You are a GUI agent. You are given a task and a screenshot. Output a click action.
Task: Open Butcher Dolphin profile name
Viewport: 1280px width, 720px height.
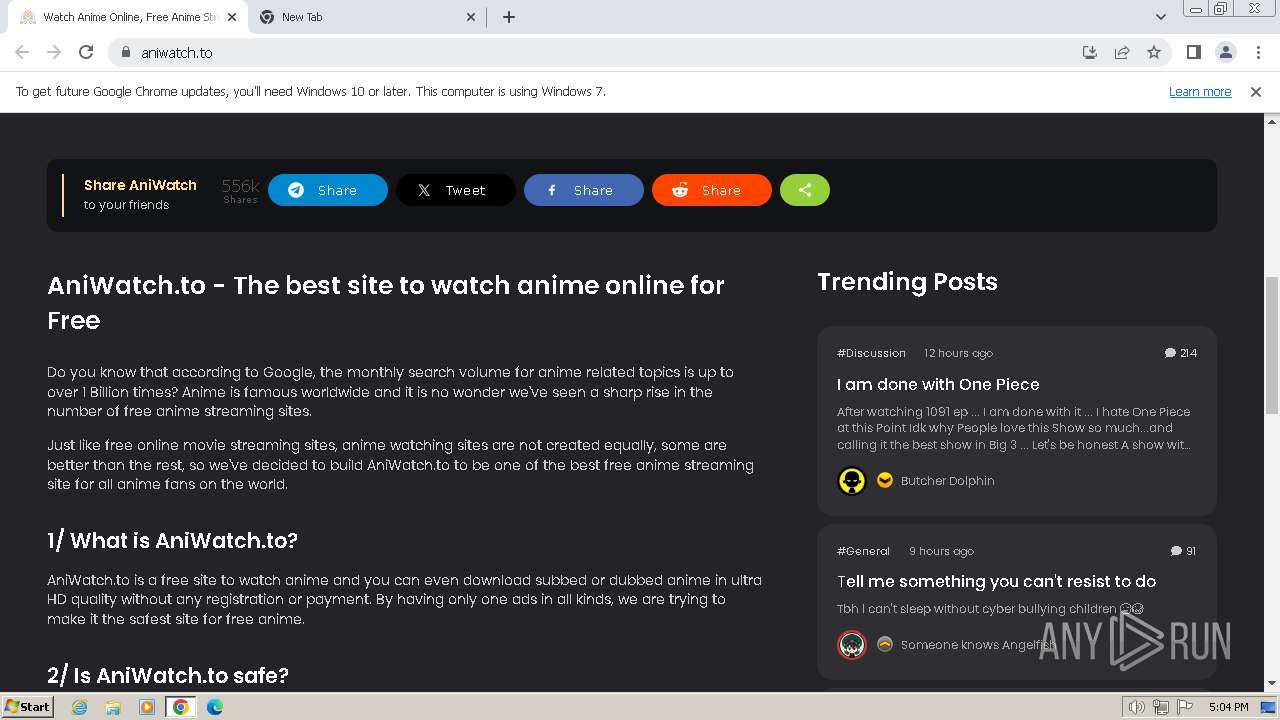pyautogui.click(x=947, y=481)
